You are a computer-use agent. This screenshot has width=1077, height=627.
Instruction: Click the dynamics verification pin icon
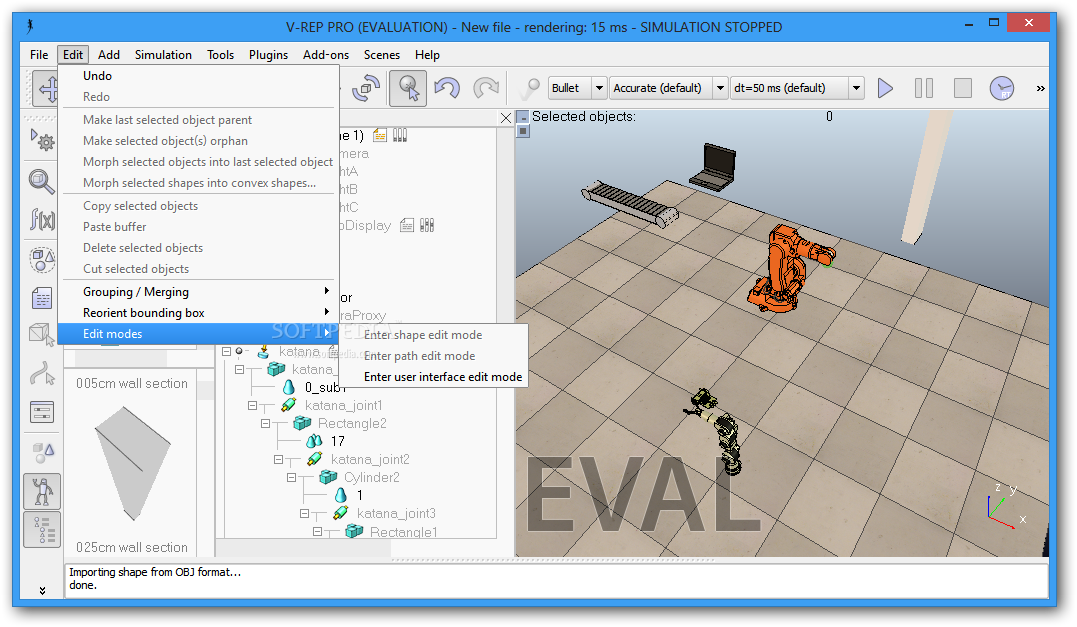point(529,89)
